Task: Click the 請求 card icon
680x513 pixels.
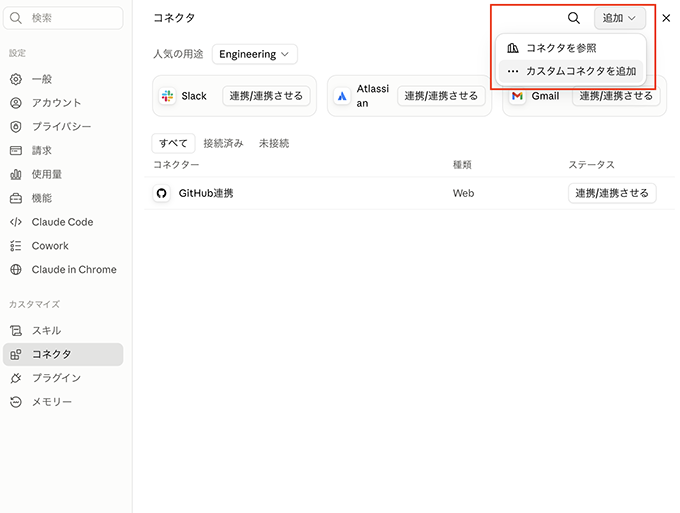Action: [16, 150]
